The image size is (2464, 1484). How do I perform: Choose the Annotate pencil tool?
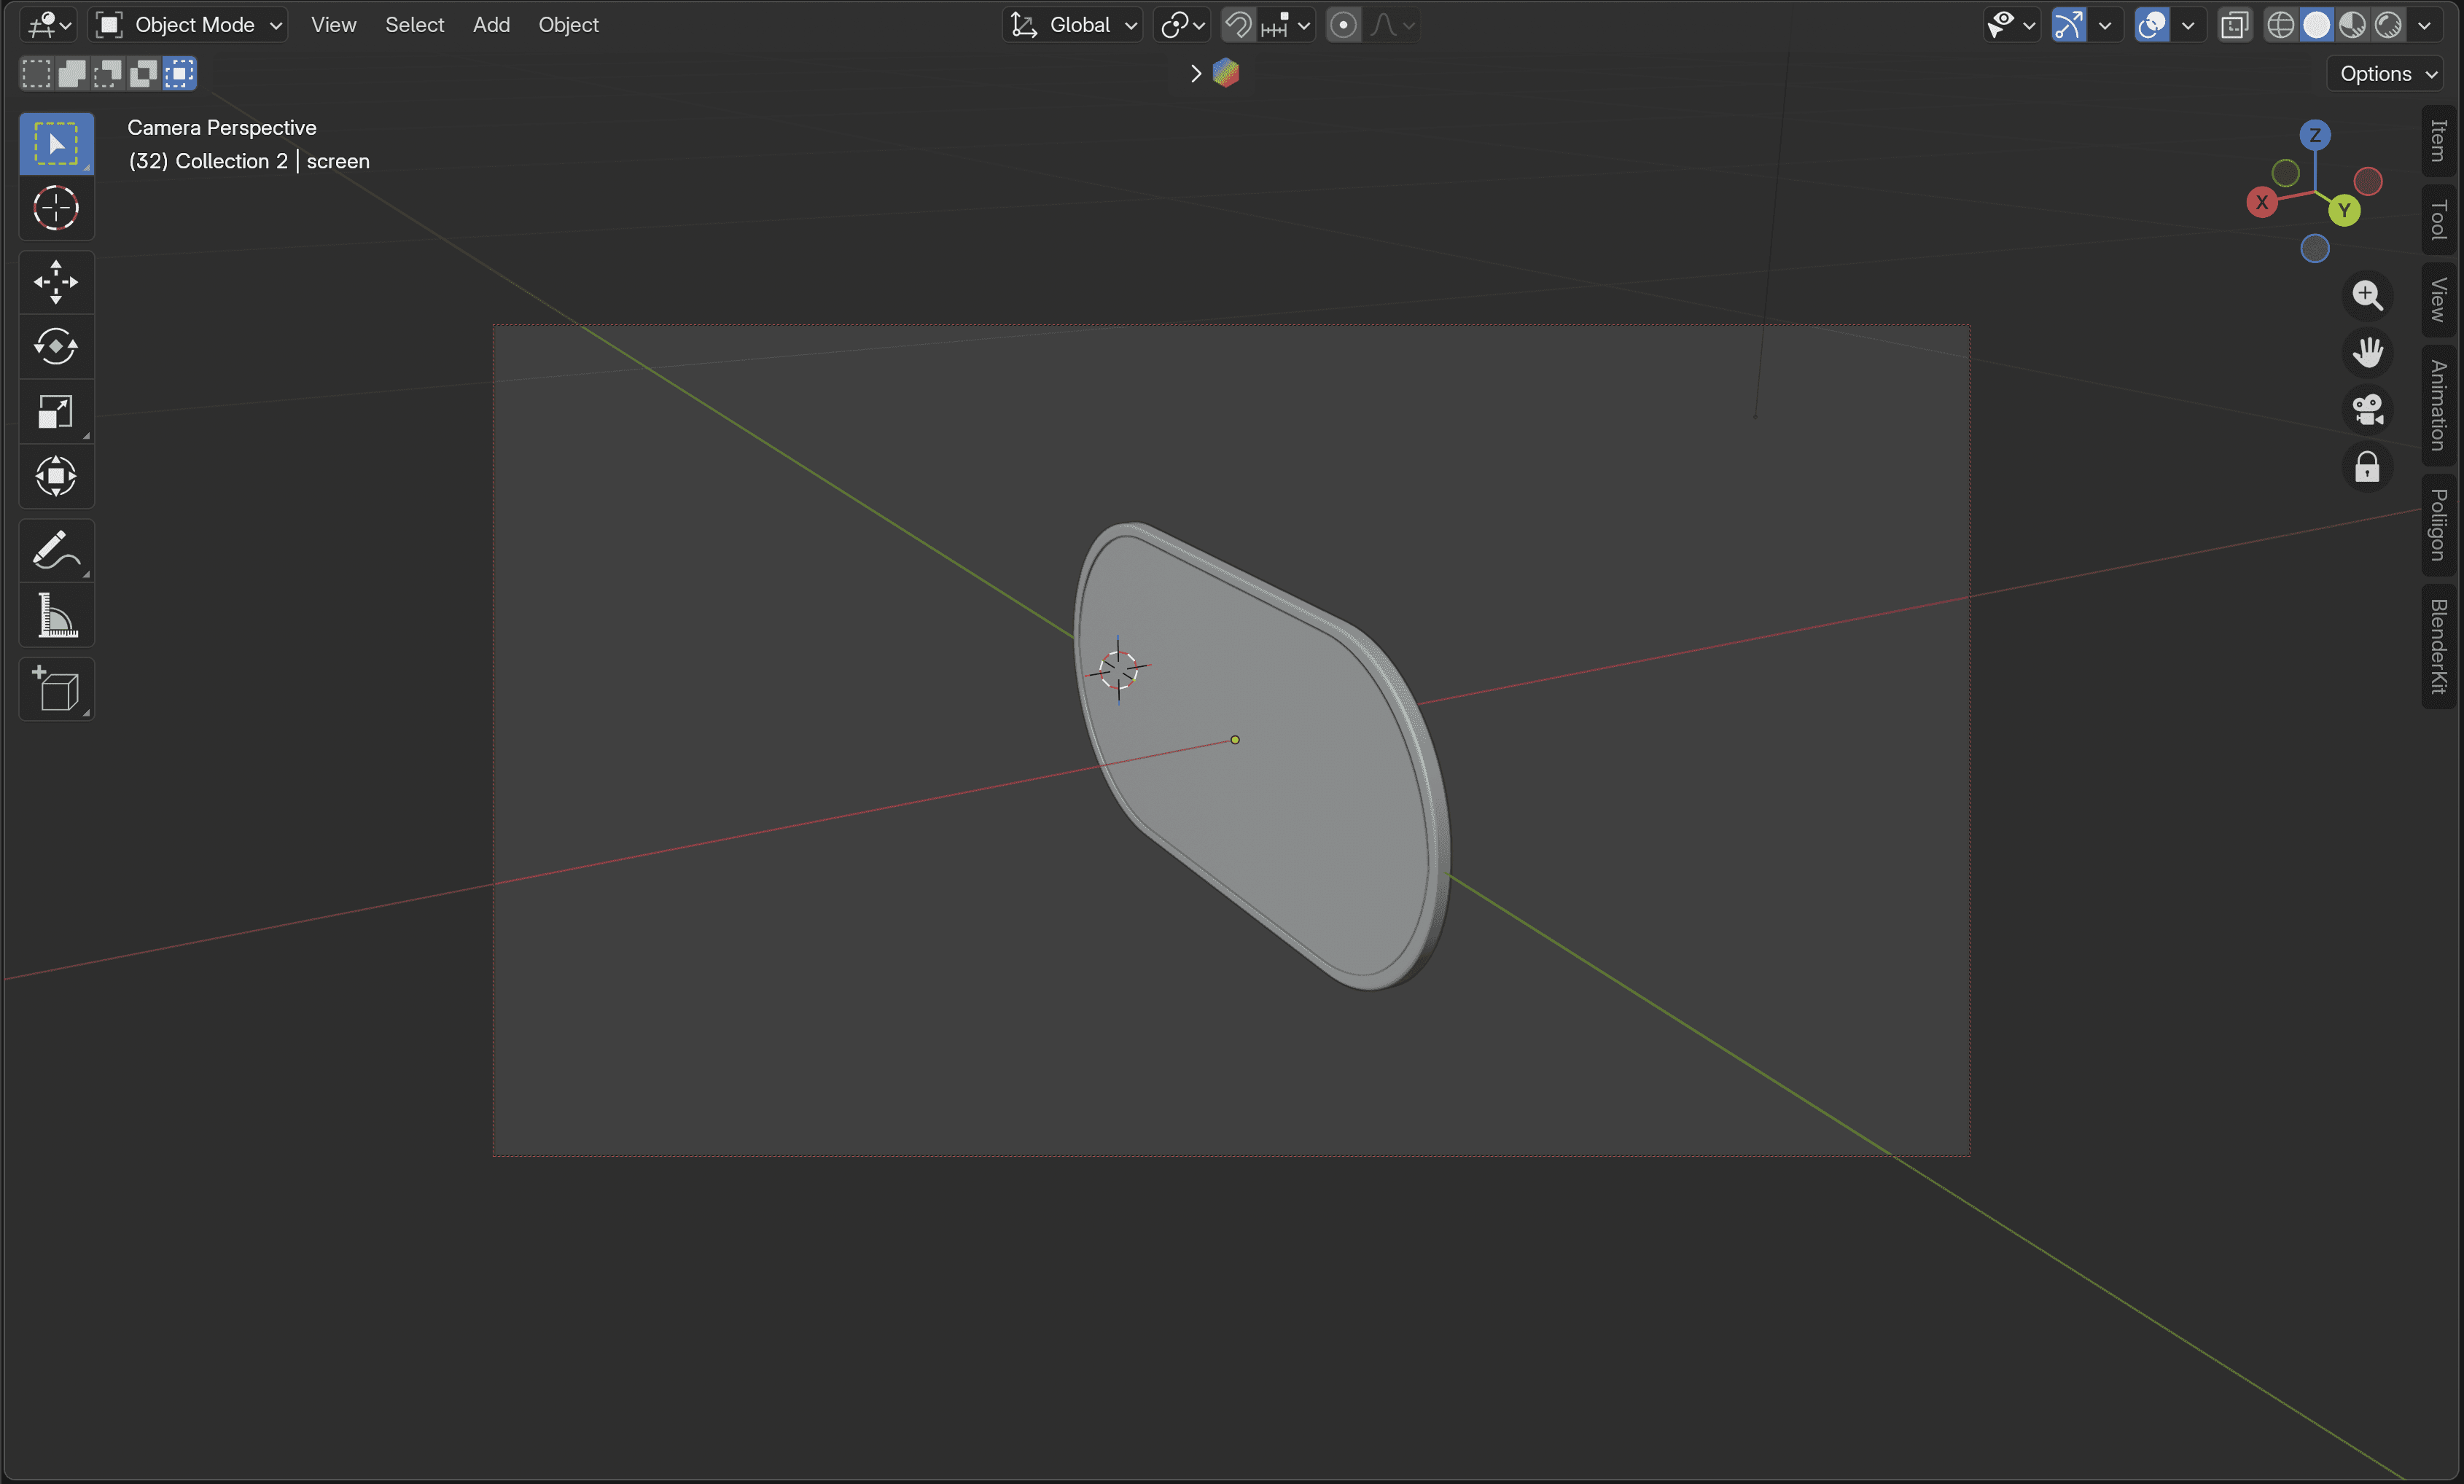point(56,550)
